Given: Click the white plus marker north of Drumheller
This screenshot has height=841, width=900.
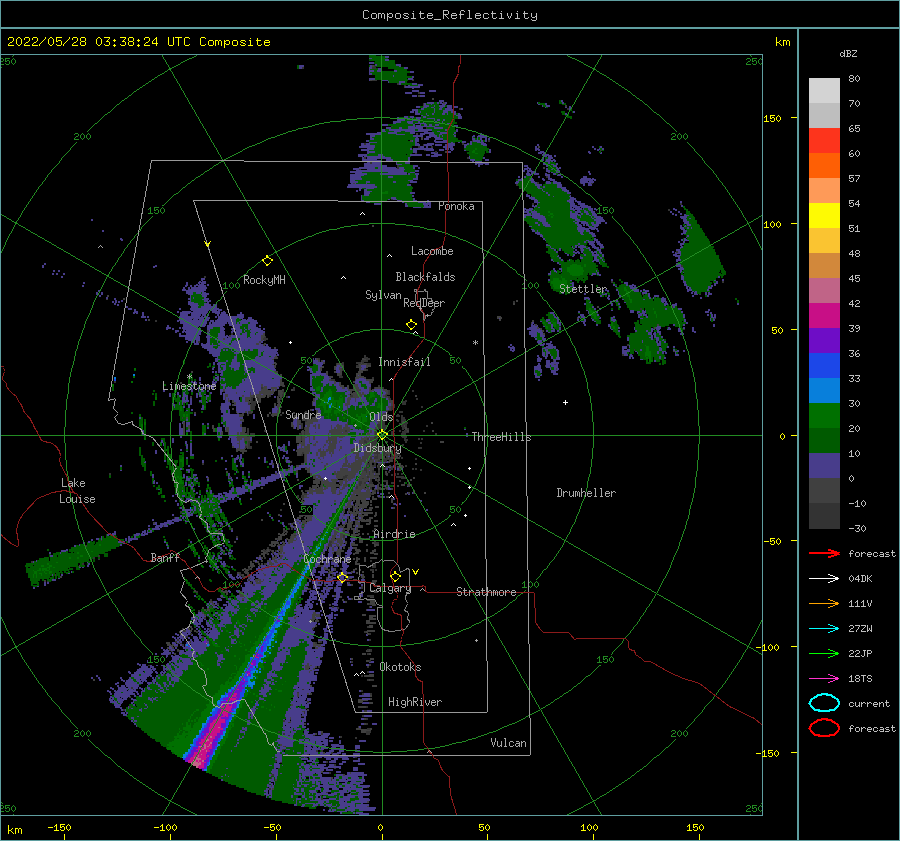Looking at the screenshot, I should [565, 402].
